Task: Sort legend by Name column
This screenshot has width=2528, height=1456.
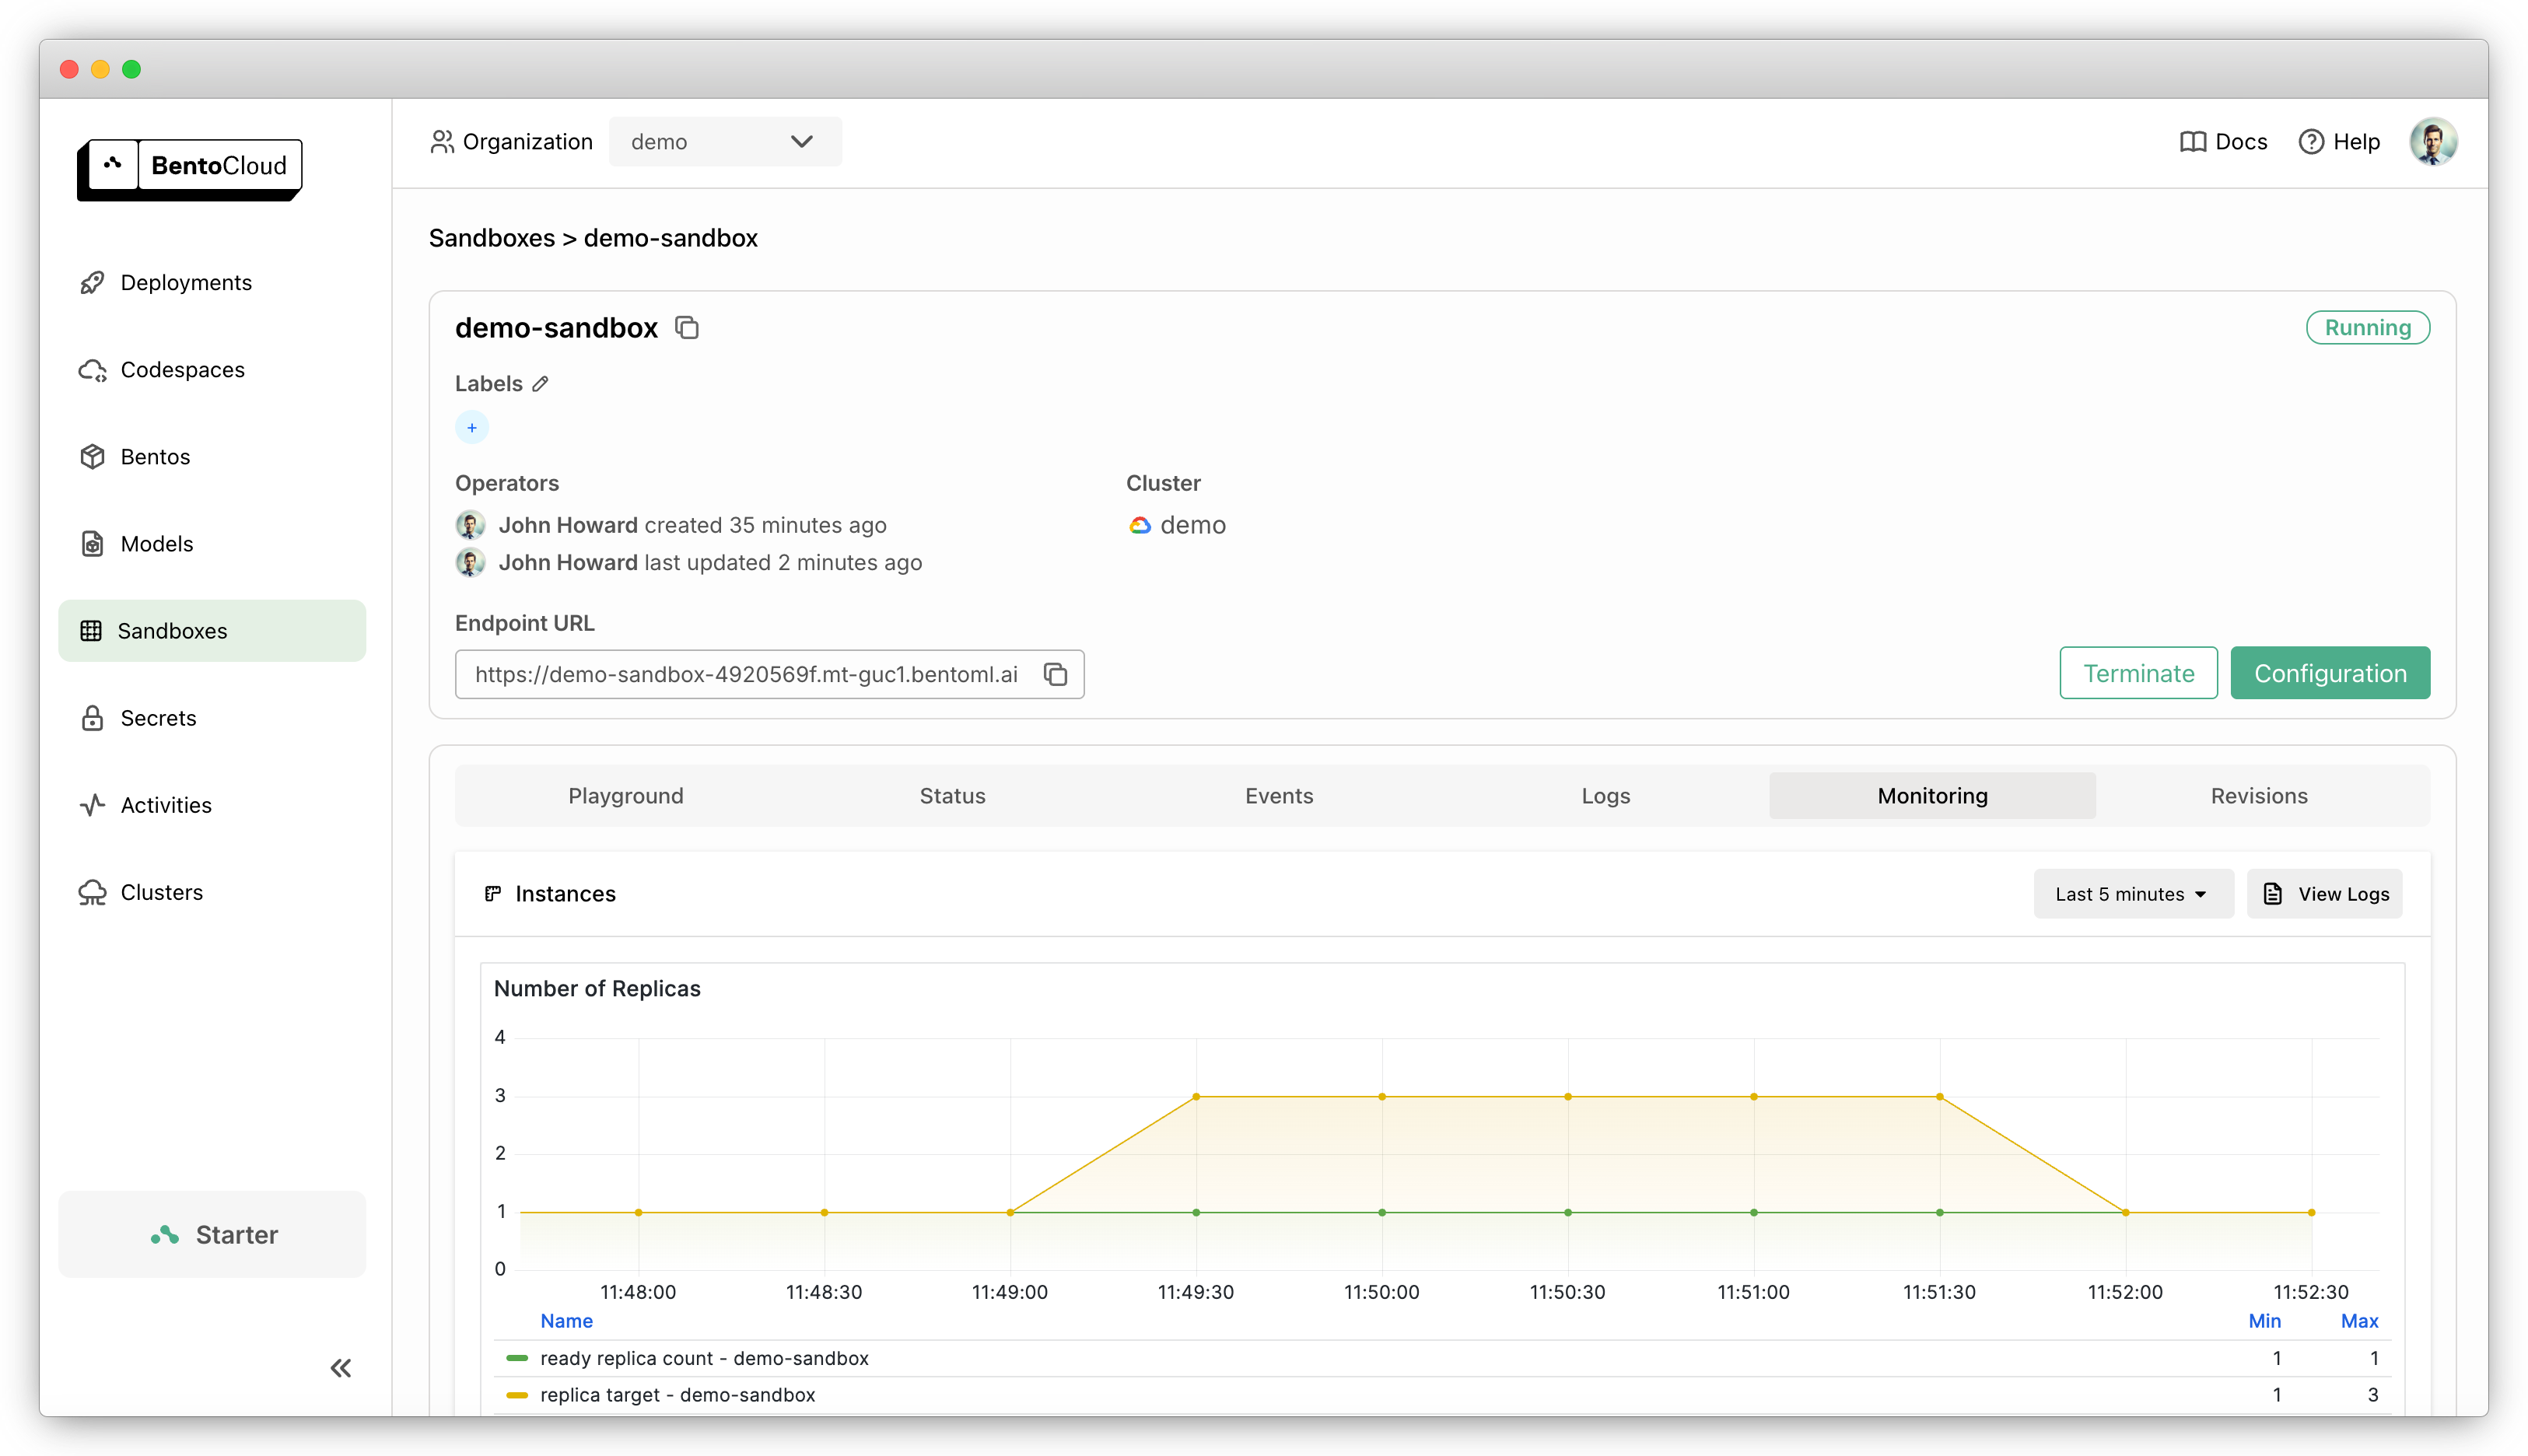Action: click(x=566, y=1321)
